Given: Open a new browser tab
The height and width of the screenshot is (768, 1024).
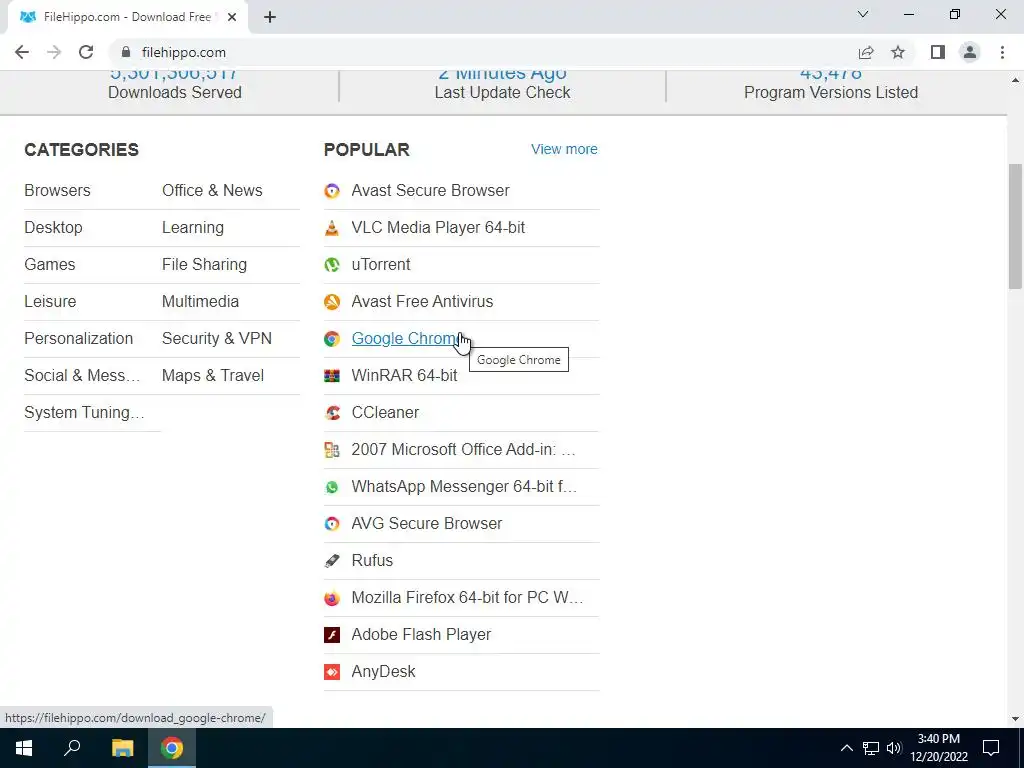Looking at the screenshot, I should pyautogui.click(x=270, y=17).
